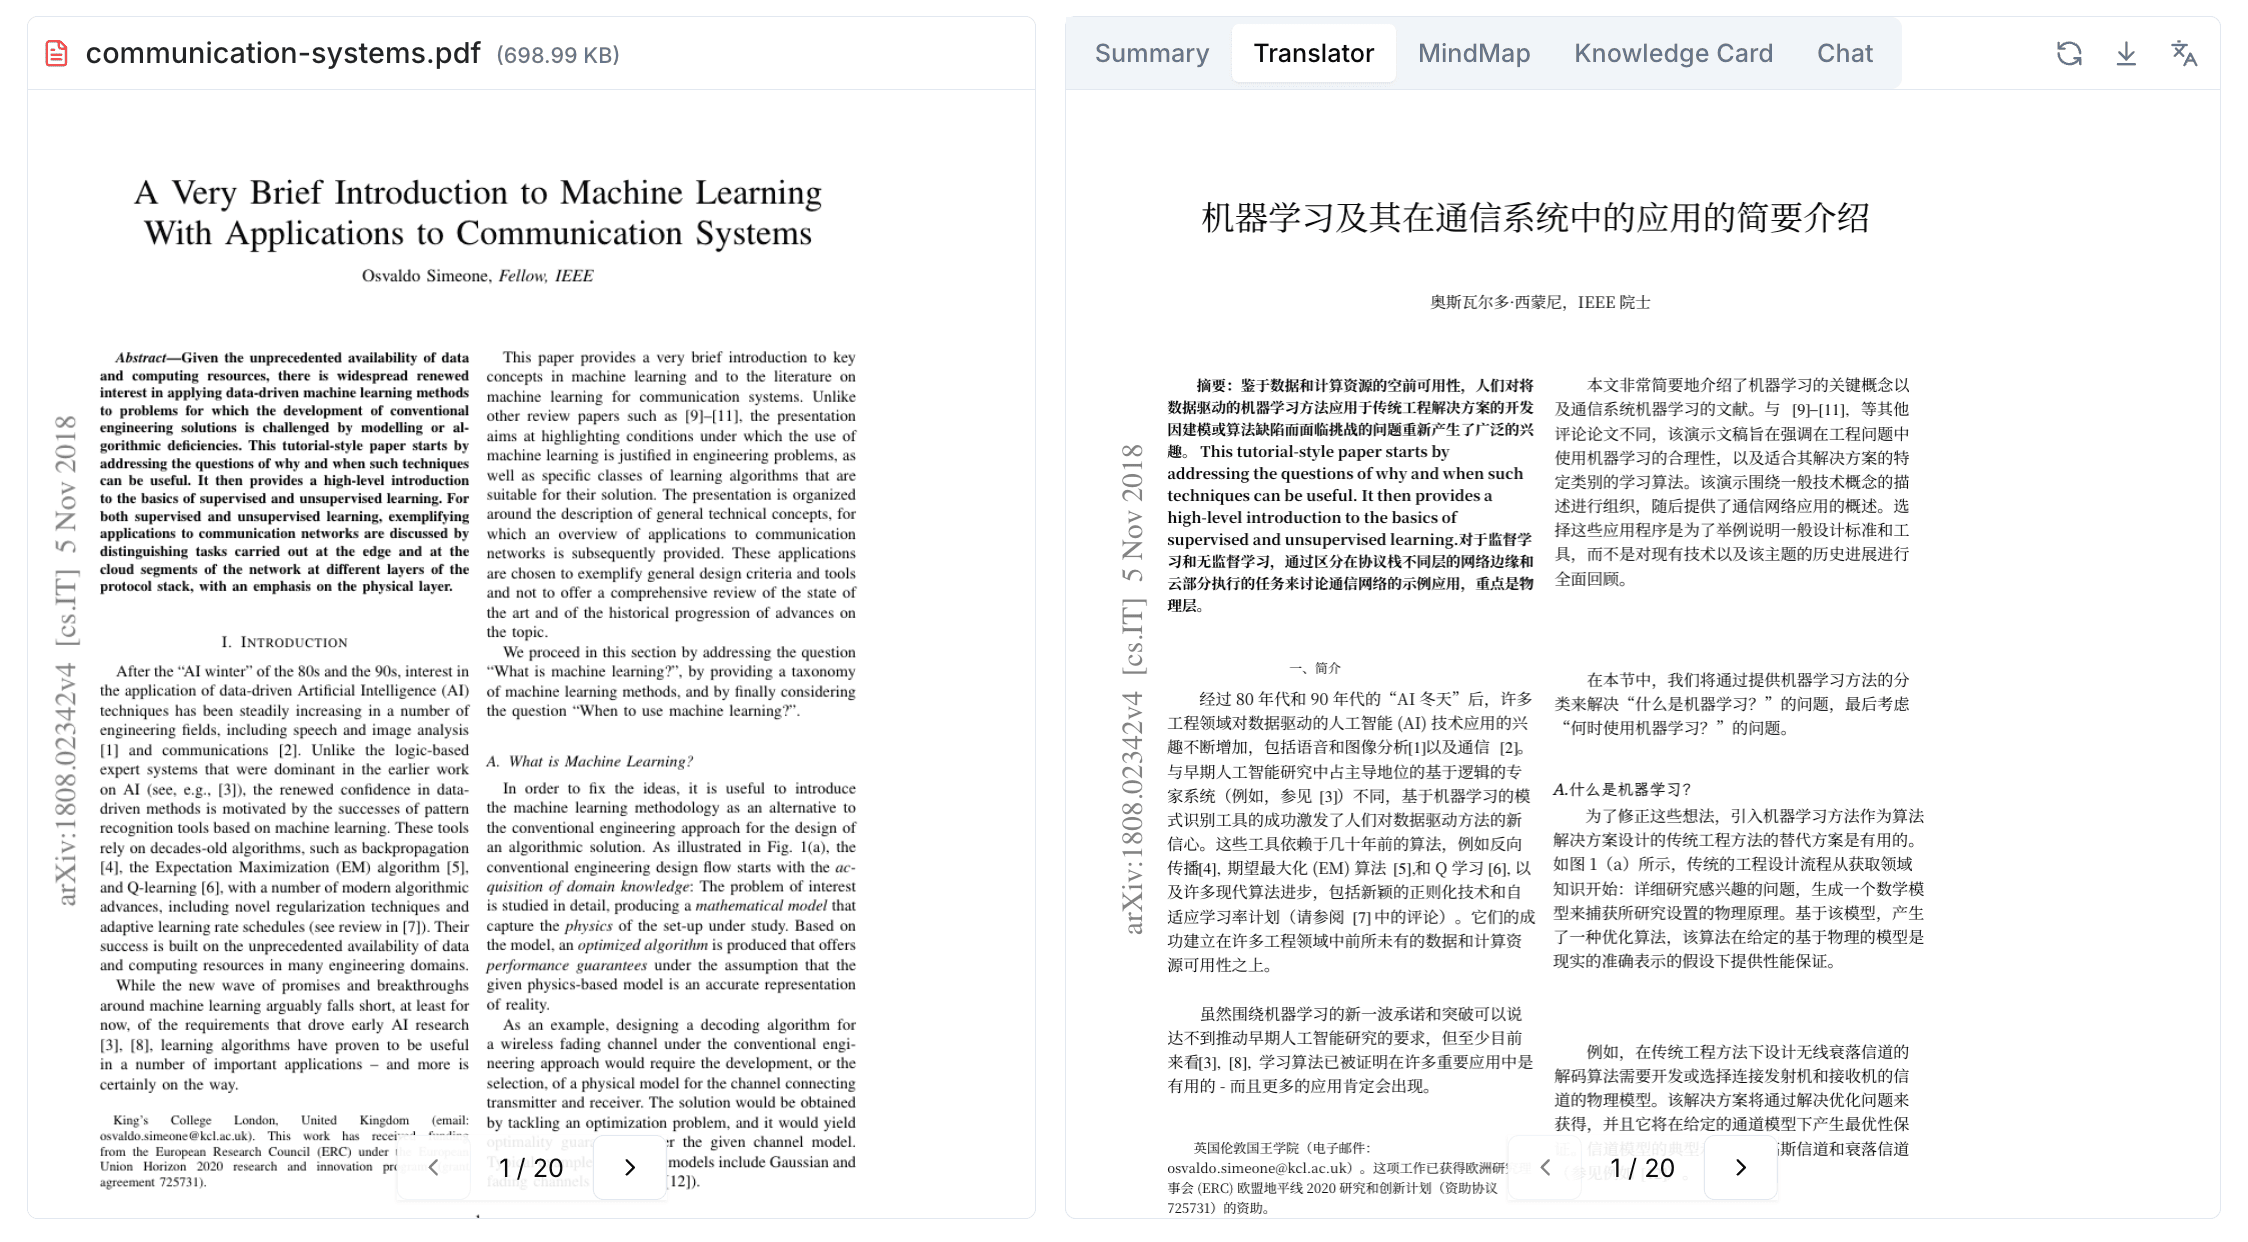Image resolution: width=2248 pixels, height=1242 pixels.
Task: Refresh the translation with the retry icon
Action: pos(2069,55)
